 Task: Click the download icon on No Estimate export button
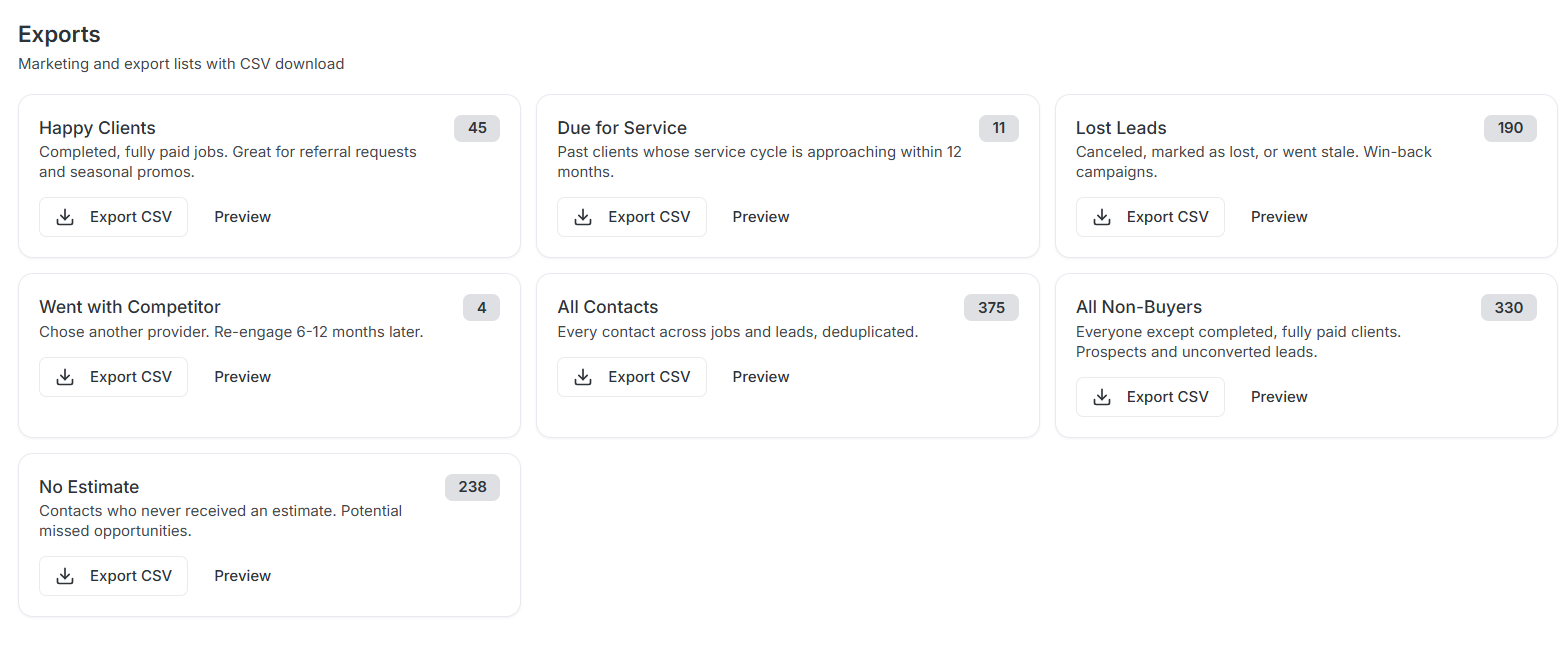tap(65, 575)
